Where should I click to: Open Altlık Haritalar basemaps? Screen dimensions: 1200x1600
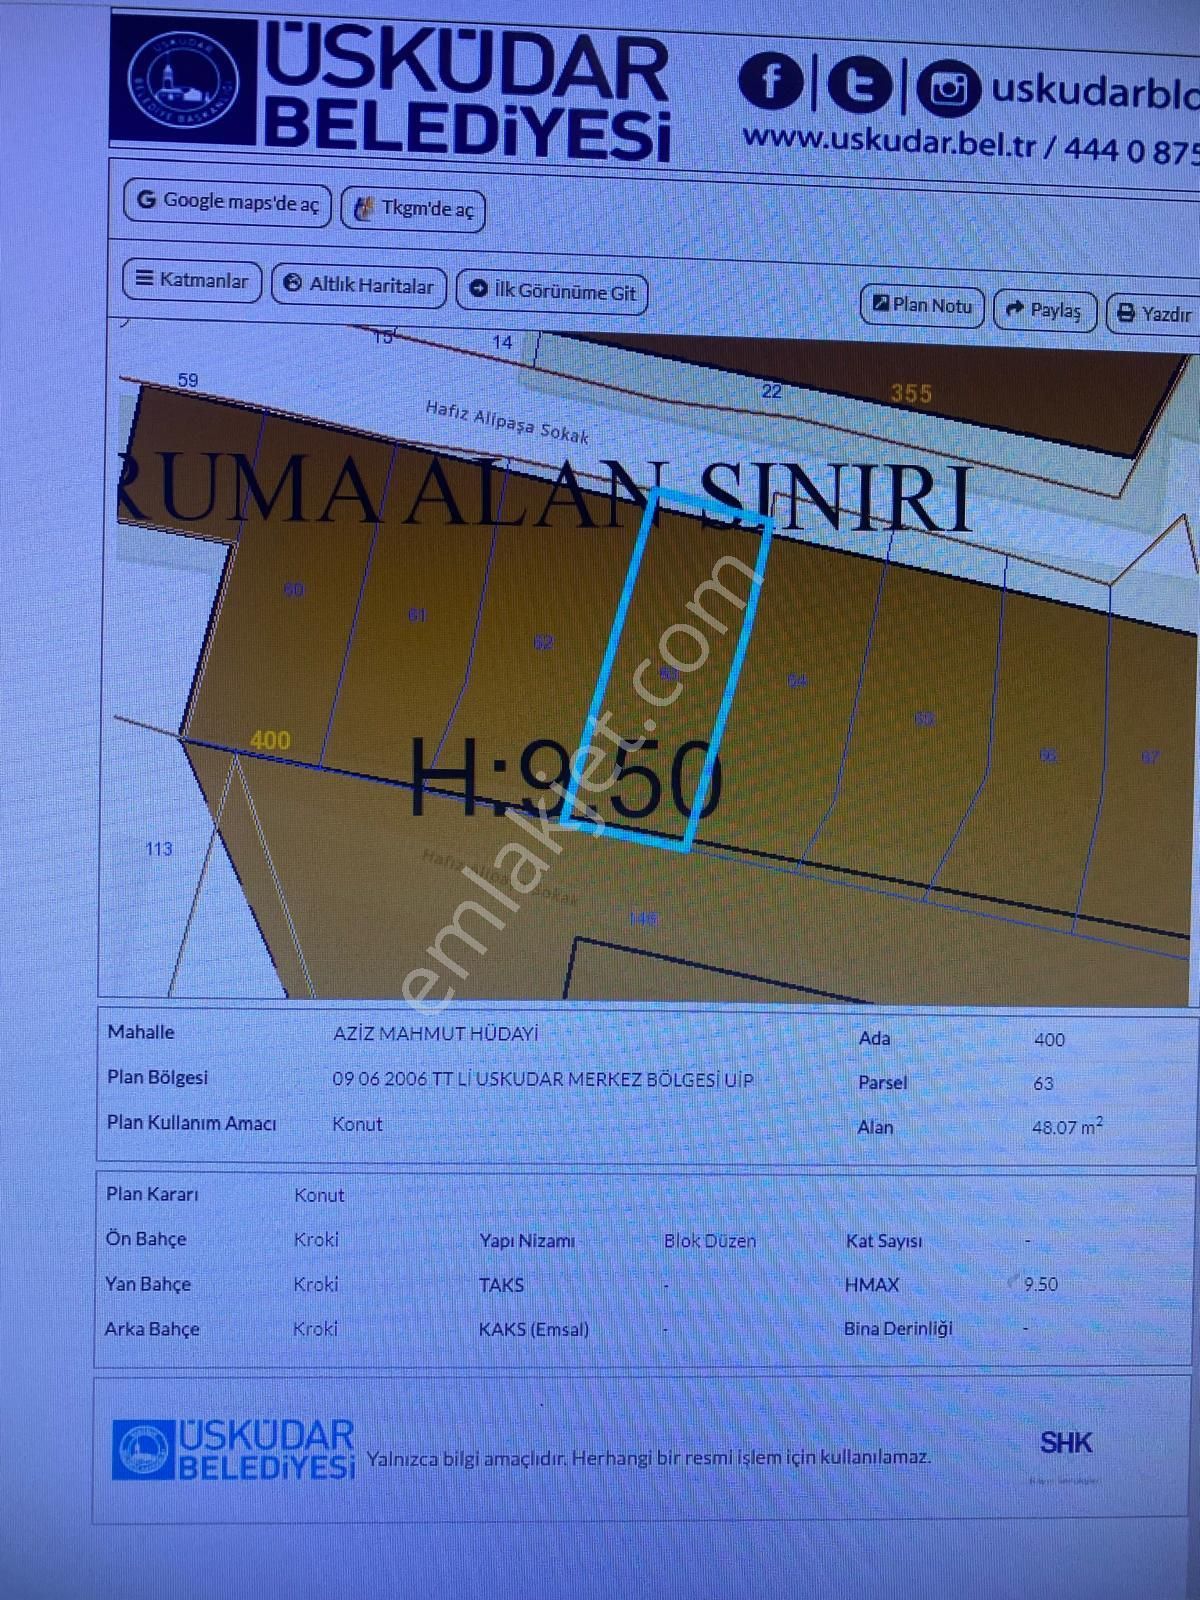(359, 285)
